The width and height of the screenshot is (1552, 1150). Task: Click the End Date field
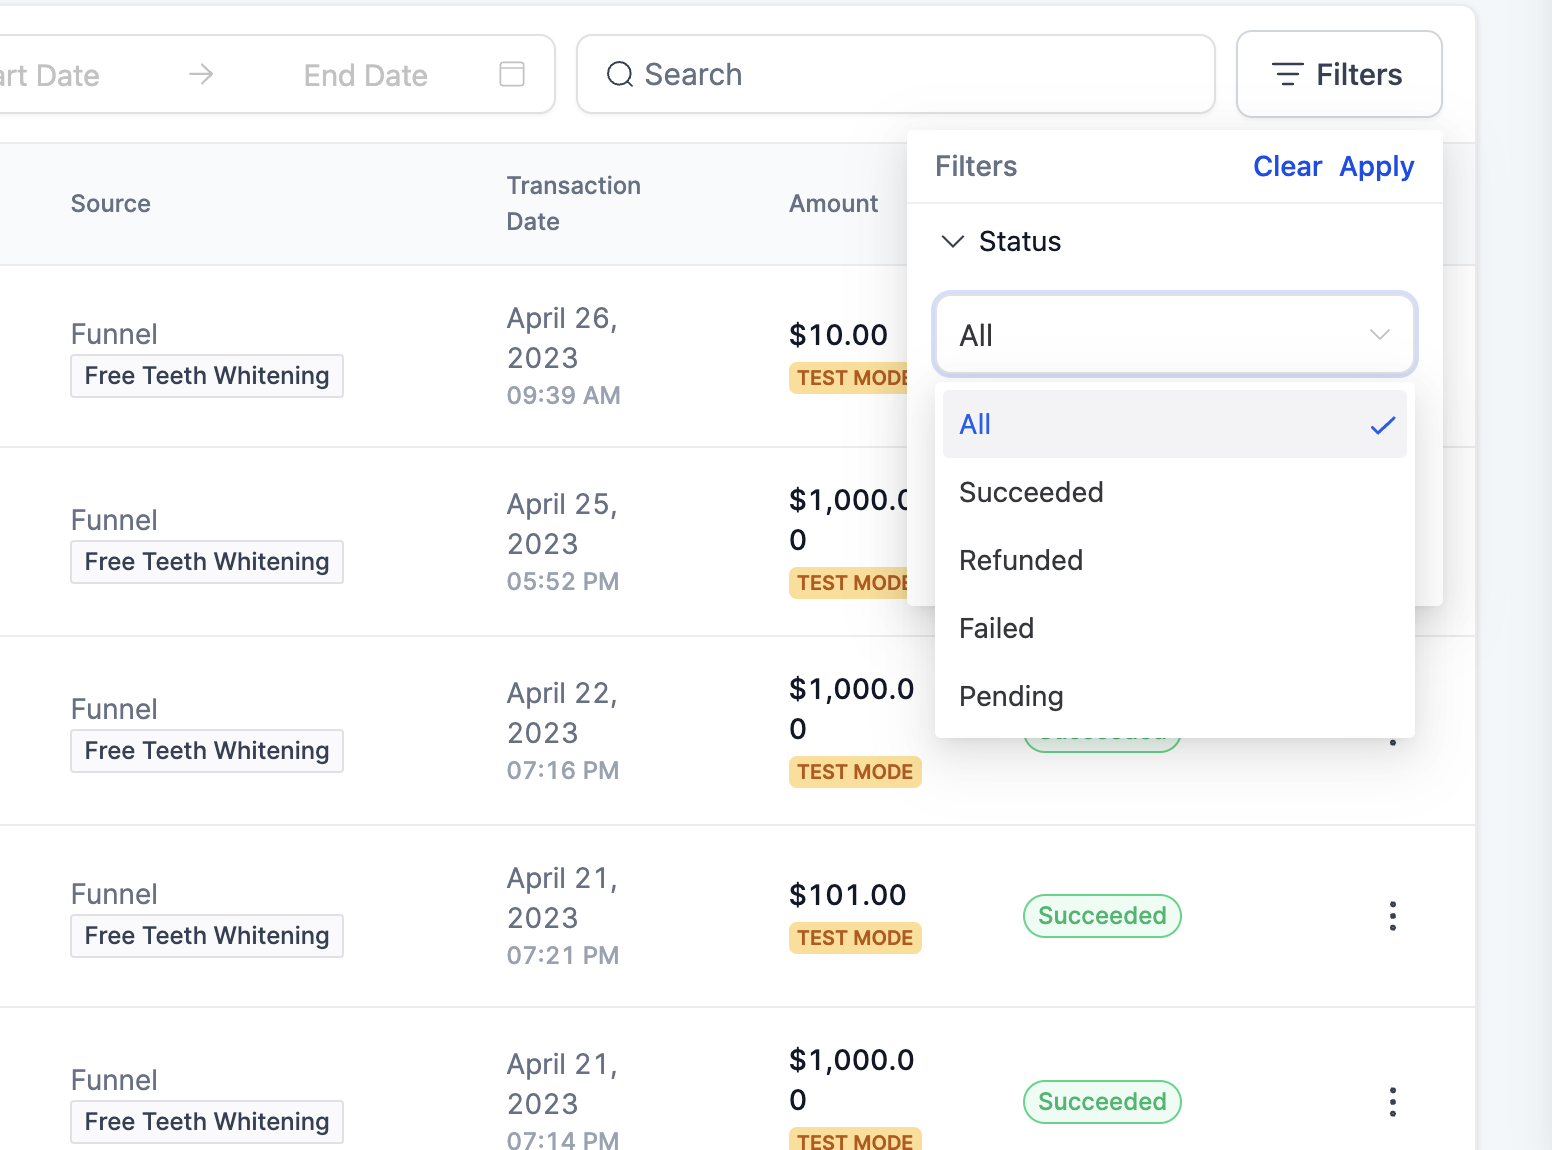(366, 75)
